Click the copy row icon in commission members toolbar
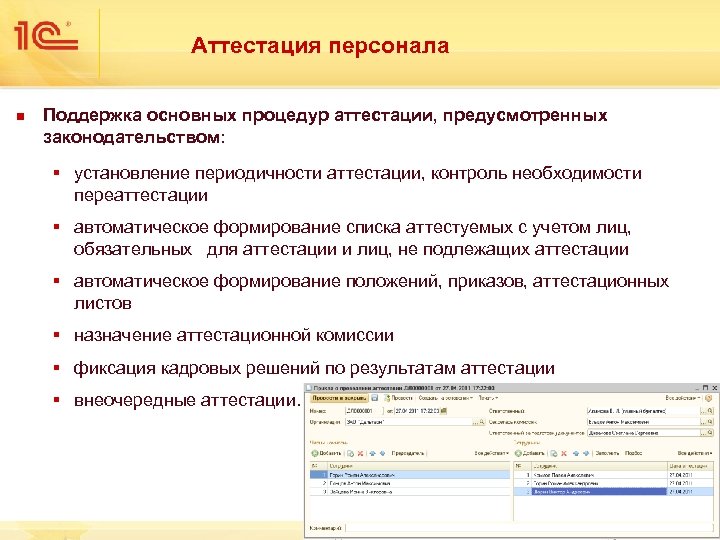This screenshot has height=540, width=720. click(350, 453)
